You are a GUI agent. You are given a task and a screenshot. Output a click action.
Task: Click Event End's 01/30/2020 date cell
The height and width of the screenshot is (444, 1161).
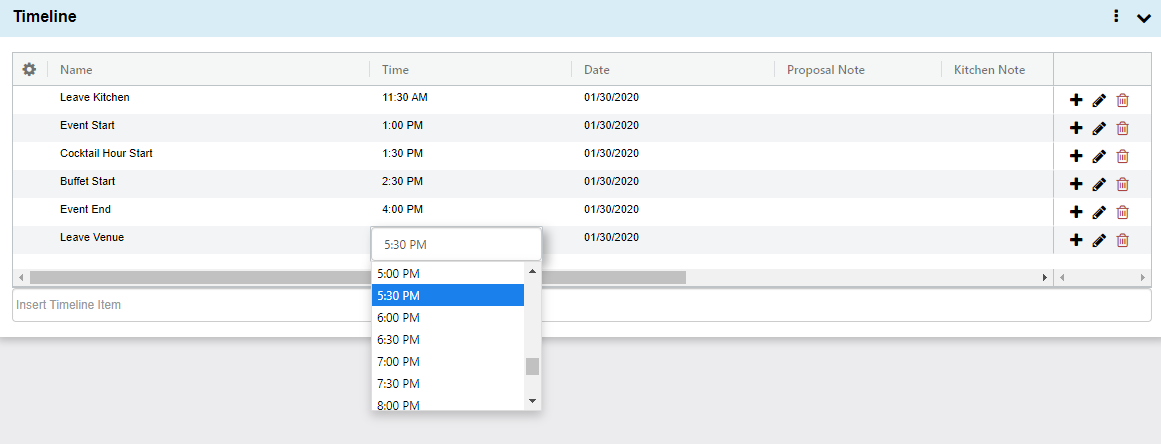pos(612,209)
